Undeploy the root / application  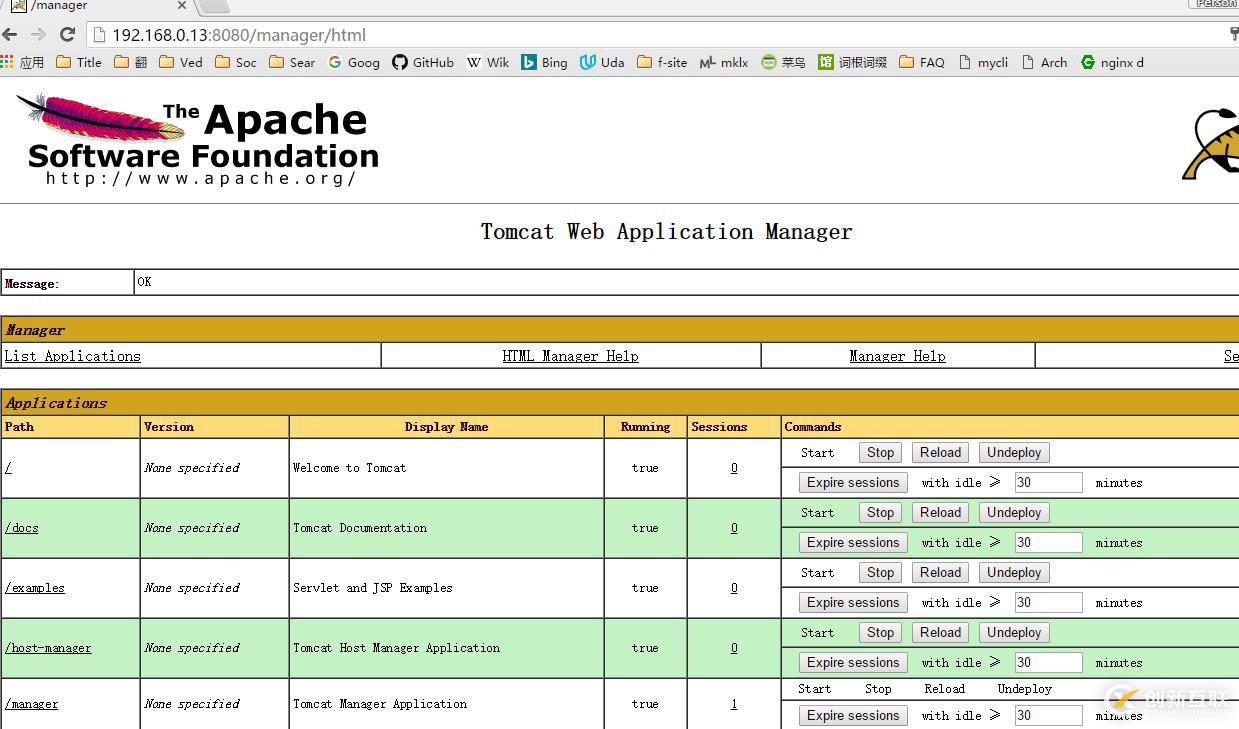pos(1014,453)
